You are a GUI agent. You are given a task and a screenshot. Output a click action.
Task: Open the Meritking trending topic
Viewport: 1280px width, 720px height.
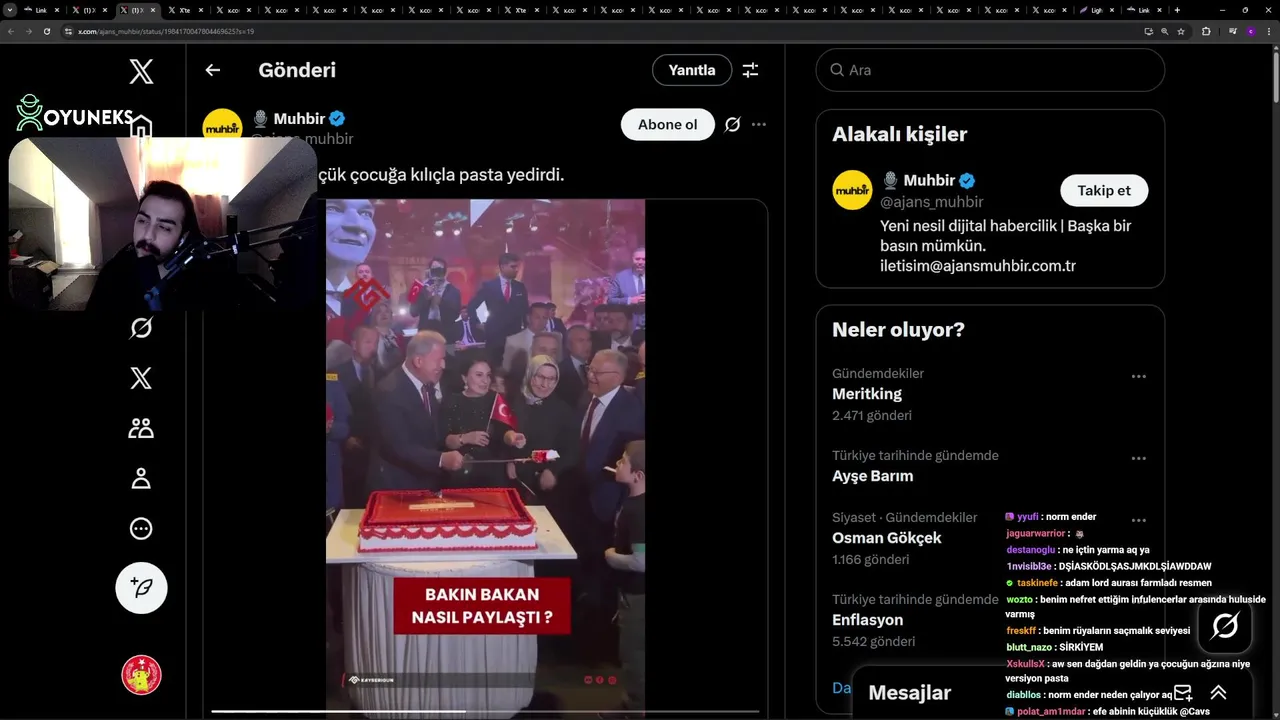867,394
